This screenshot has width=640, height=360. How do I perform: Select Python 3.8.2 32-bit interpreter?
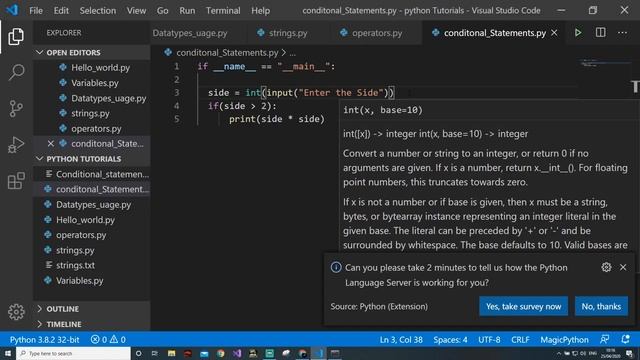[x=44, y=340]
